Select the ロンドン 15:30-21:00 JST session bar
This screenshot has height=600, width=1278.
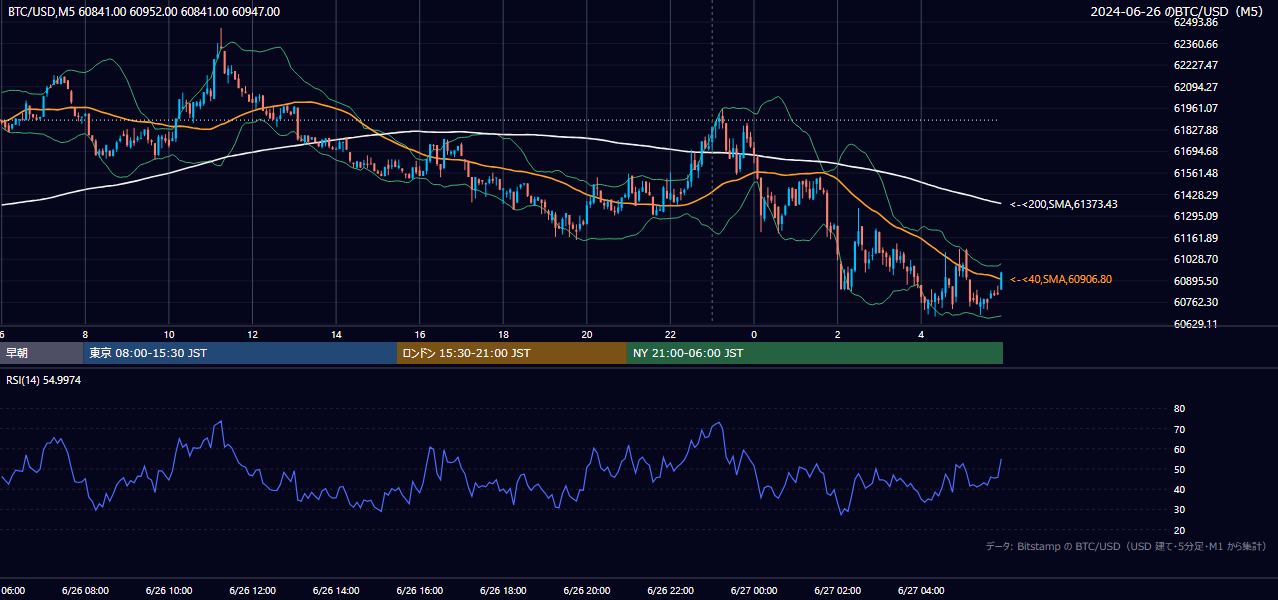tap(512, 353)
